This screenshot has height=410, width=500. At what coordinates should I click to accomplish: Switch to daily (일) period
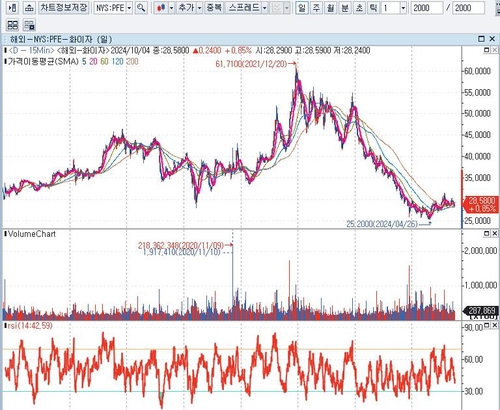click(302, 8)
